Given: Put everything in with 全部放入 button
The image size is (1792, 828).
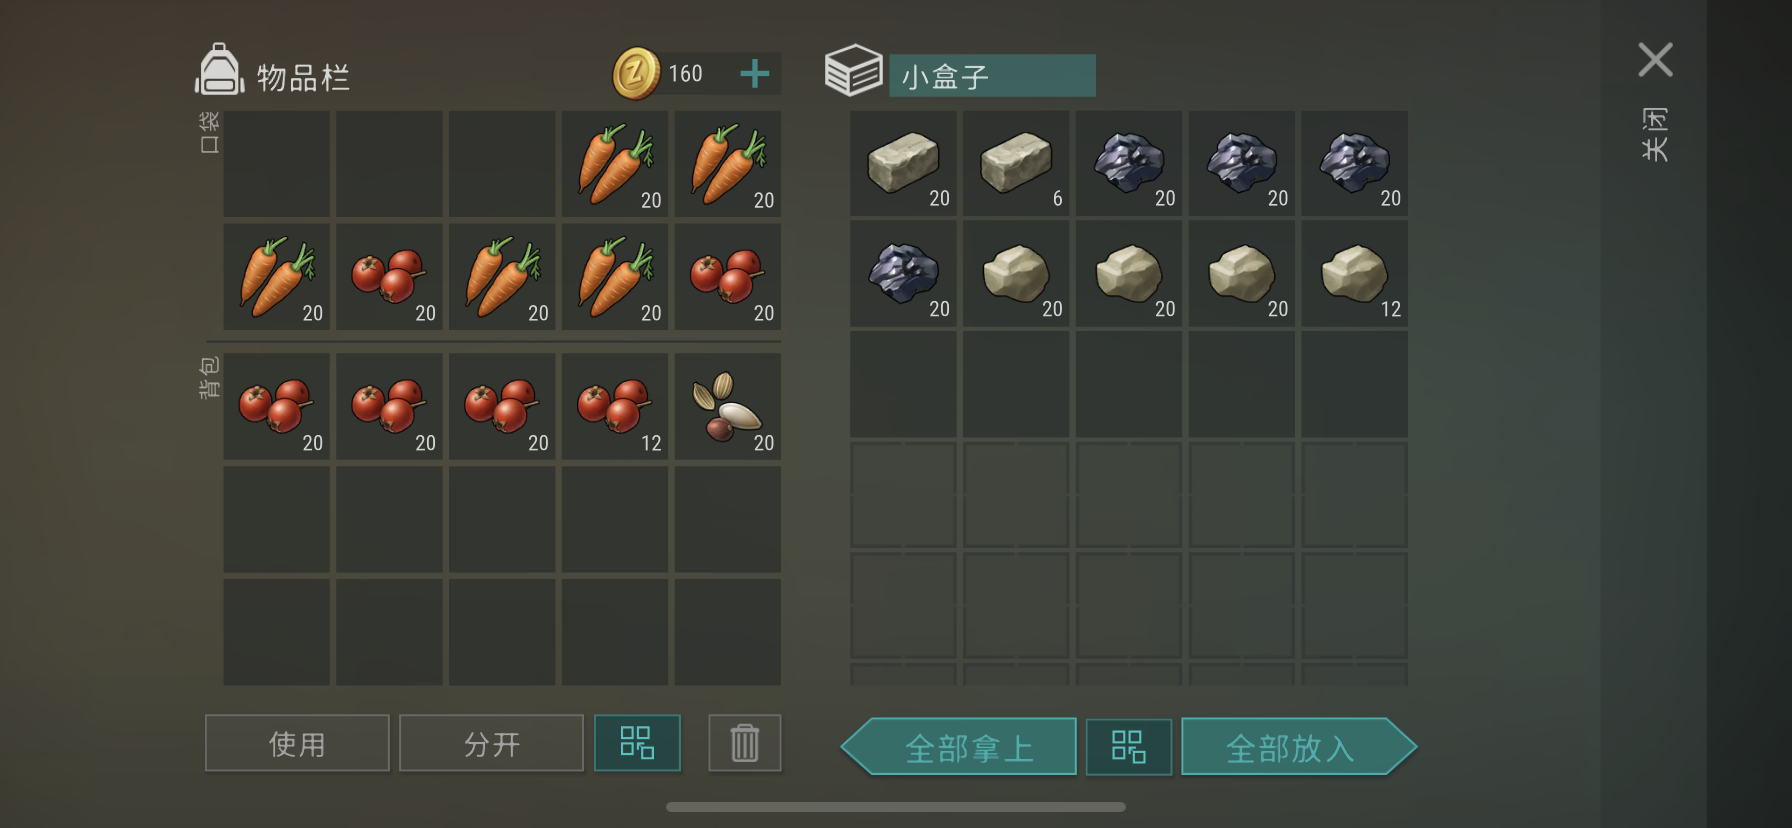Looking at the screenshot, I should [1299, 747].
